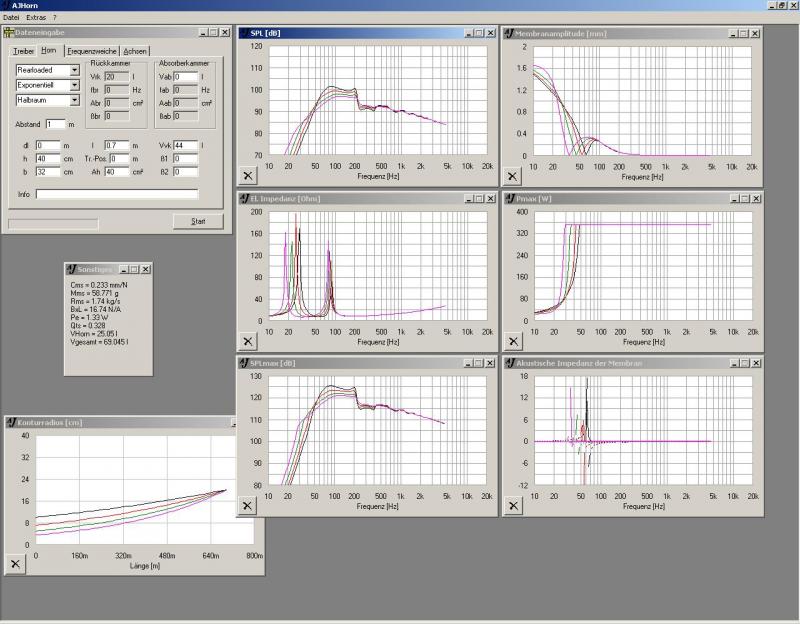
Task: Select the Achsen tab
Action: pyautogui.click(x=135, y=51)
